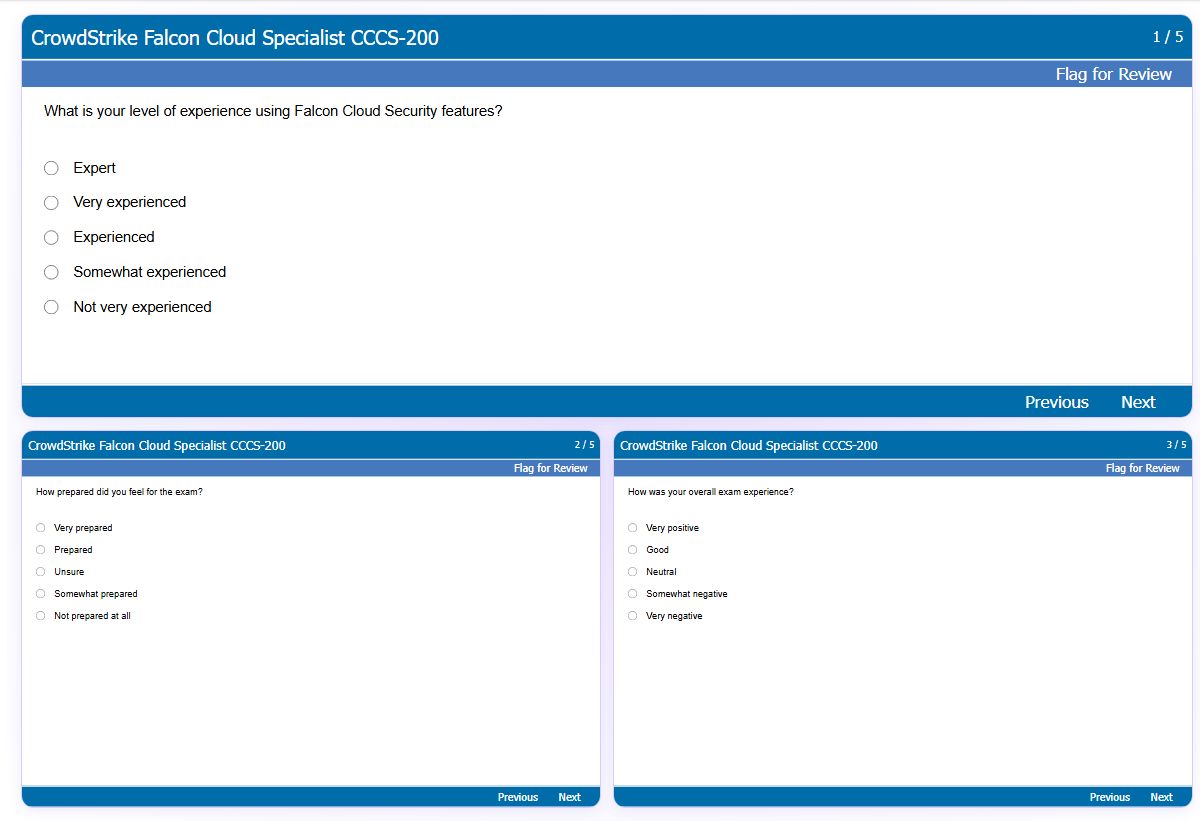Click Next on the 2 / 5 panel

[569, 797]
